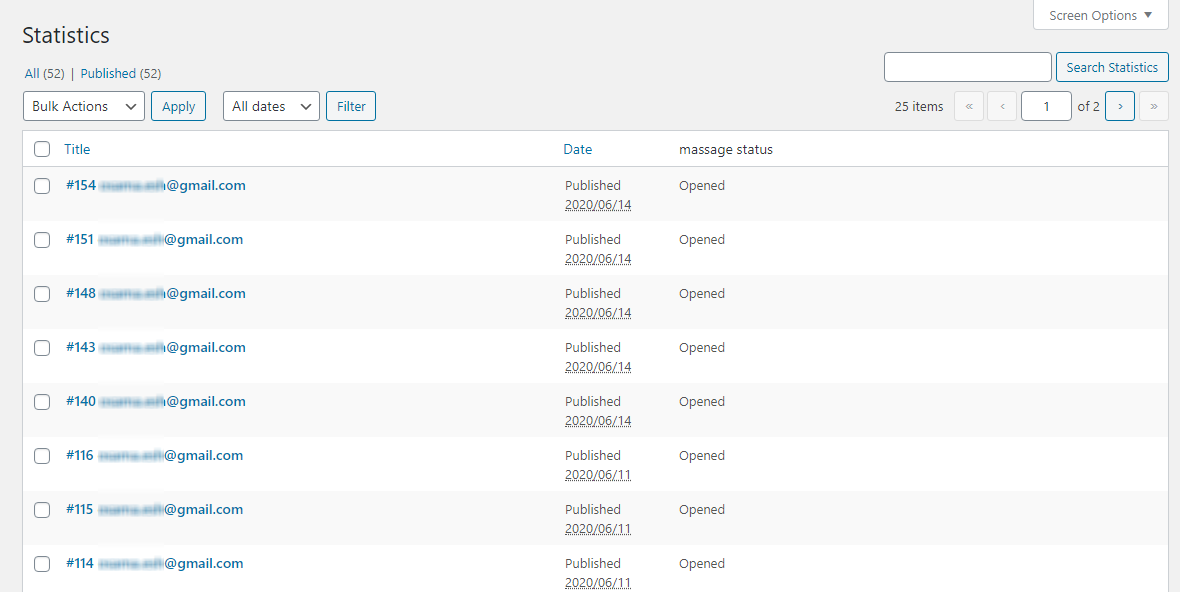Viewport: 1180px width, 592px height.
Task: Check the box for entry #115
Action: click(x=42, y=510)
